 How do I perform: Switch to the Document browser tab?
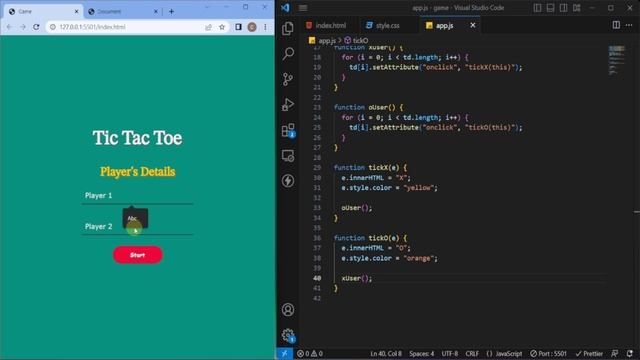pyautogui.click(x=122, y=11)
